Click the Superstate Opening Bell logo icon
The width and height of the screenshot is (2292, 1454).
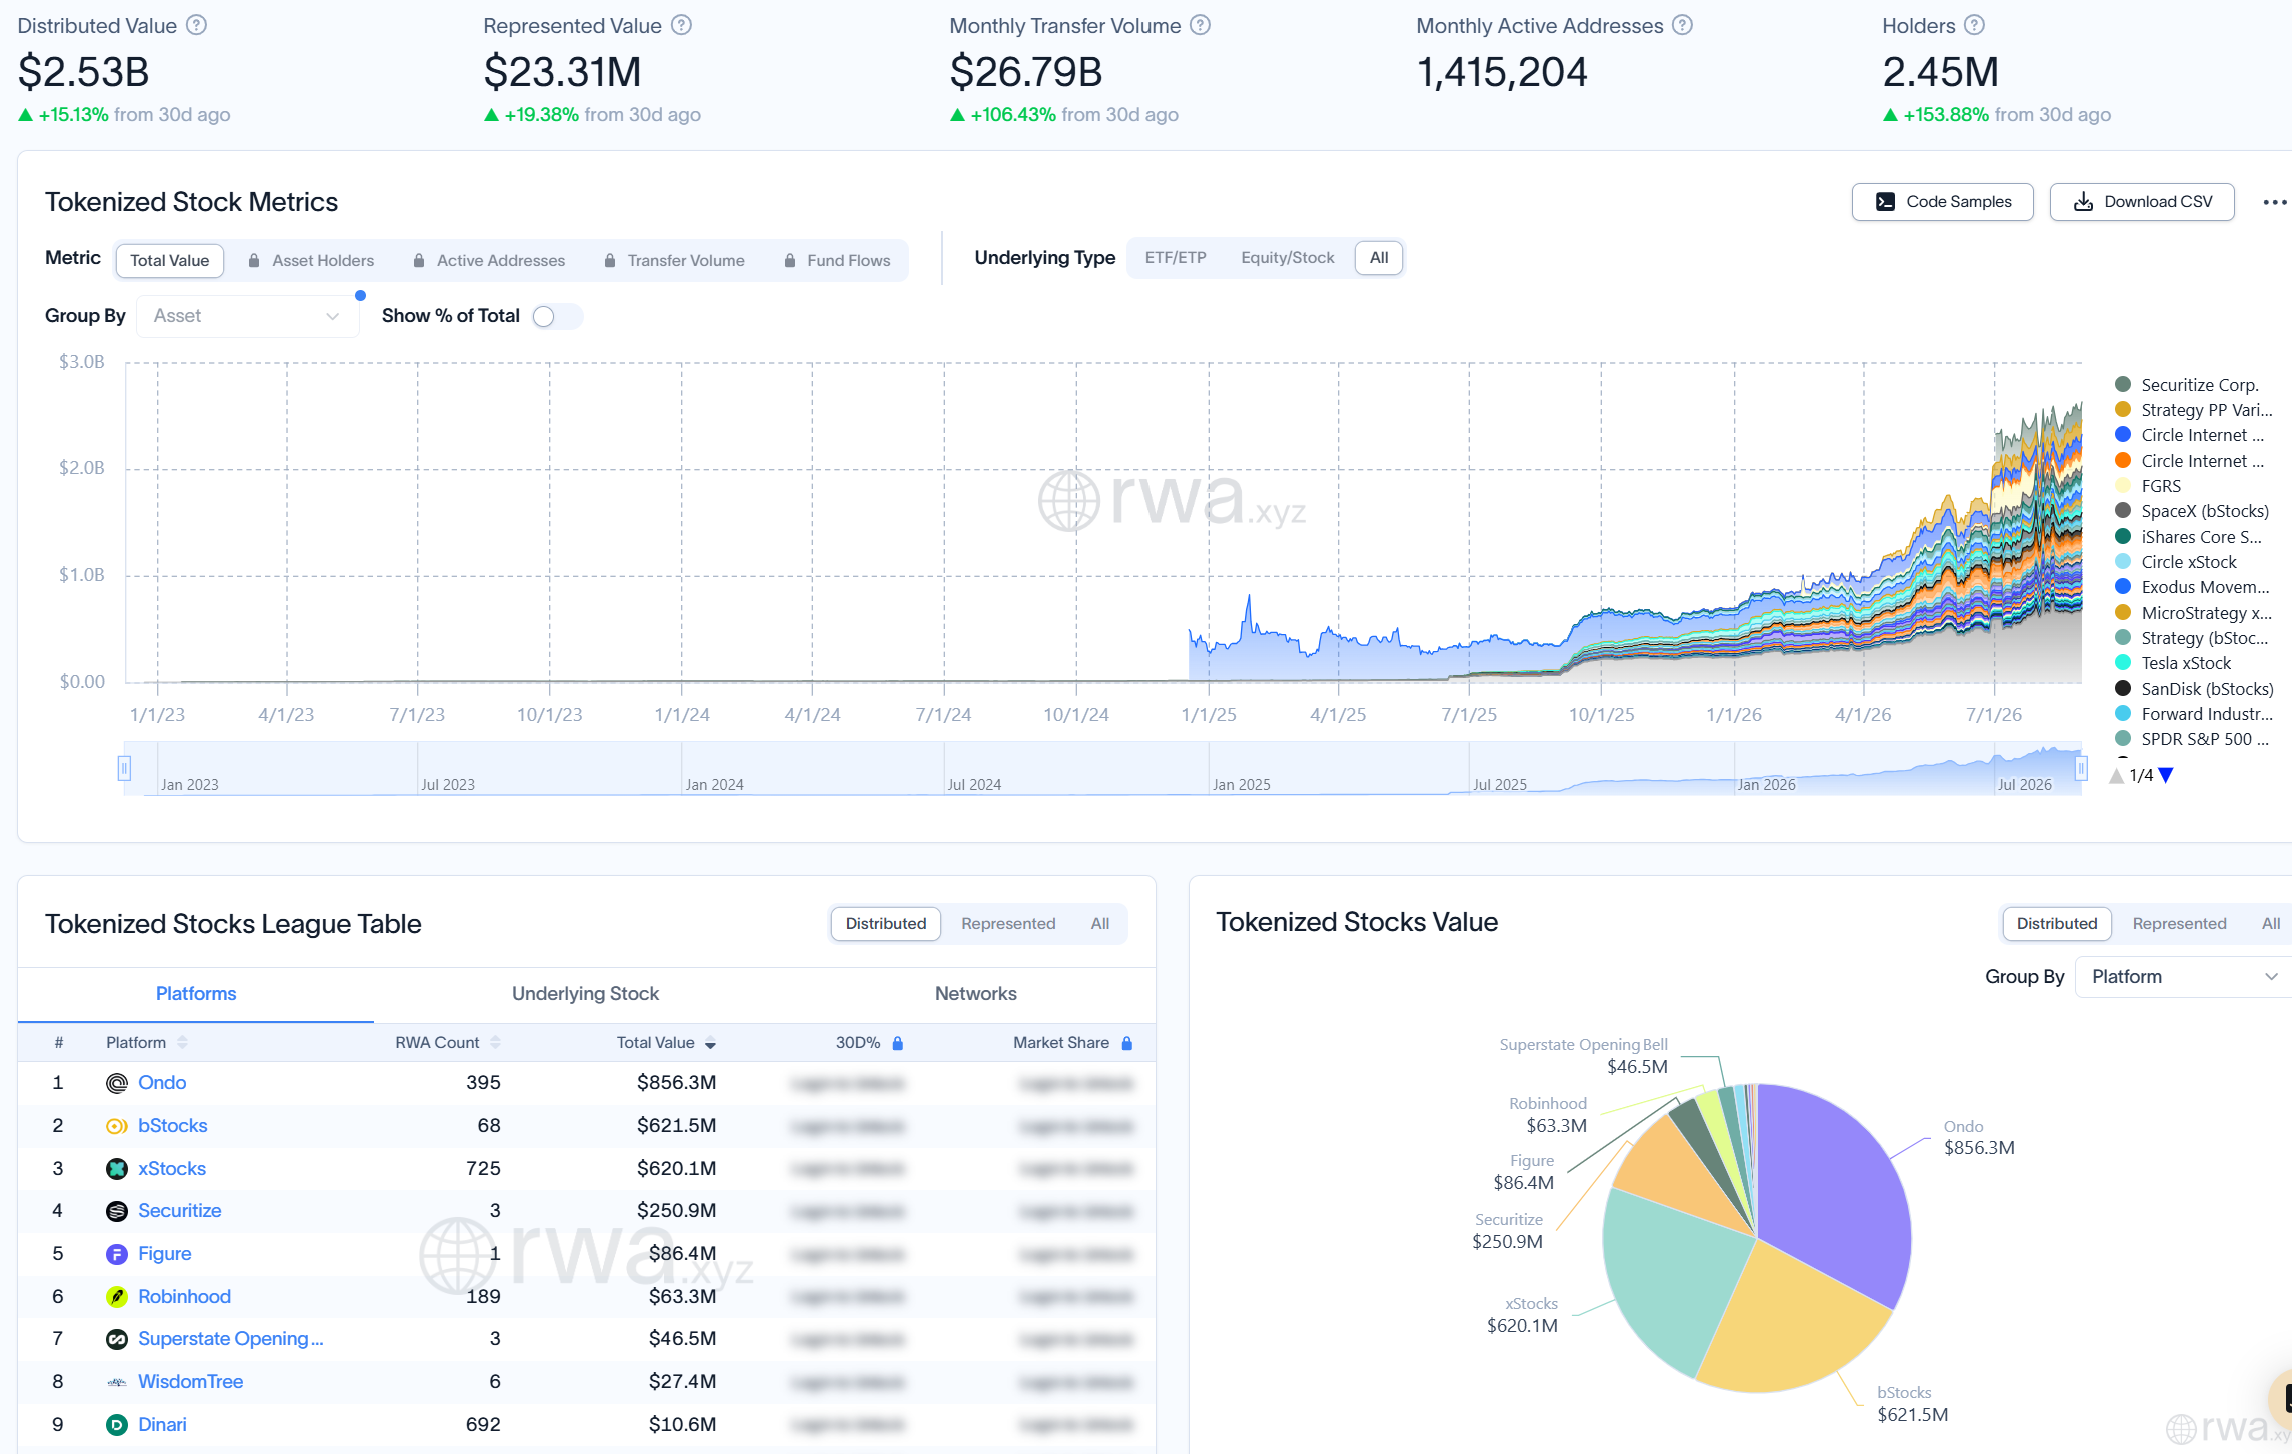[x=117, y=1339]
